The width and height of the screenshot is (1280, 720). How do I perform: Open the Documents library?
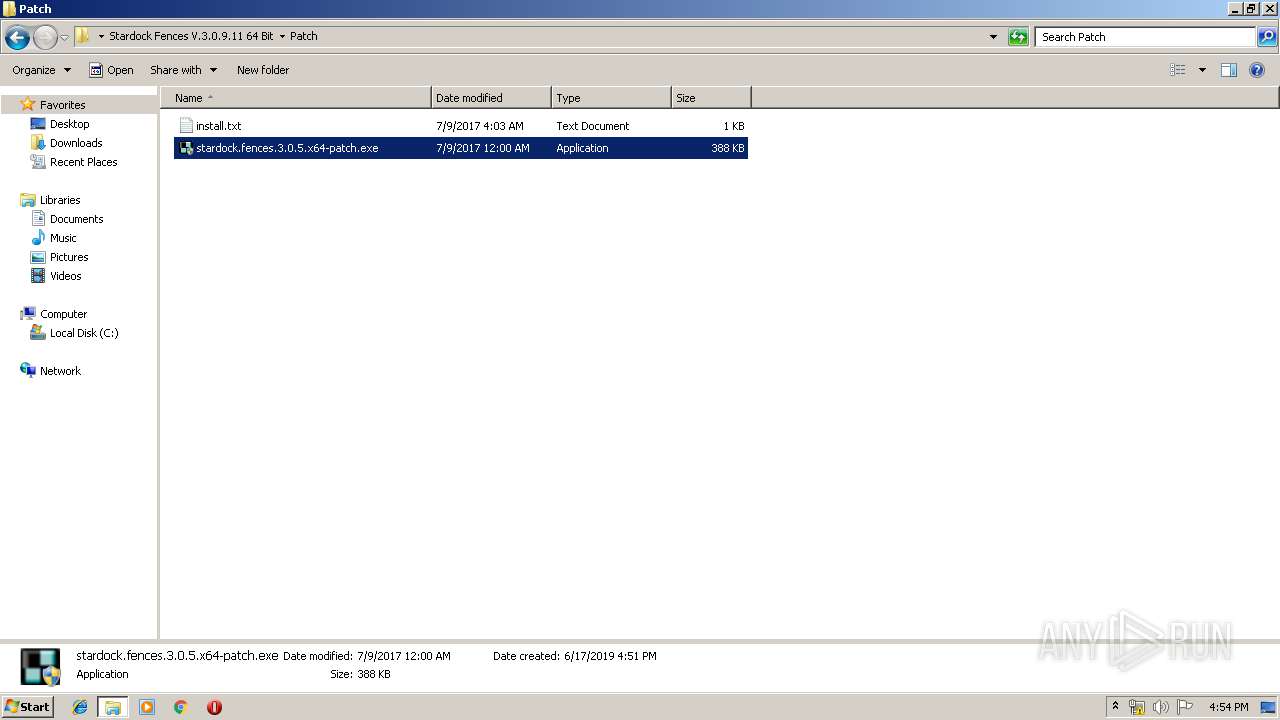76,219
